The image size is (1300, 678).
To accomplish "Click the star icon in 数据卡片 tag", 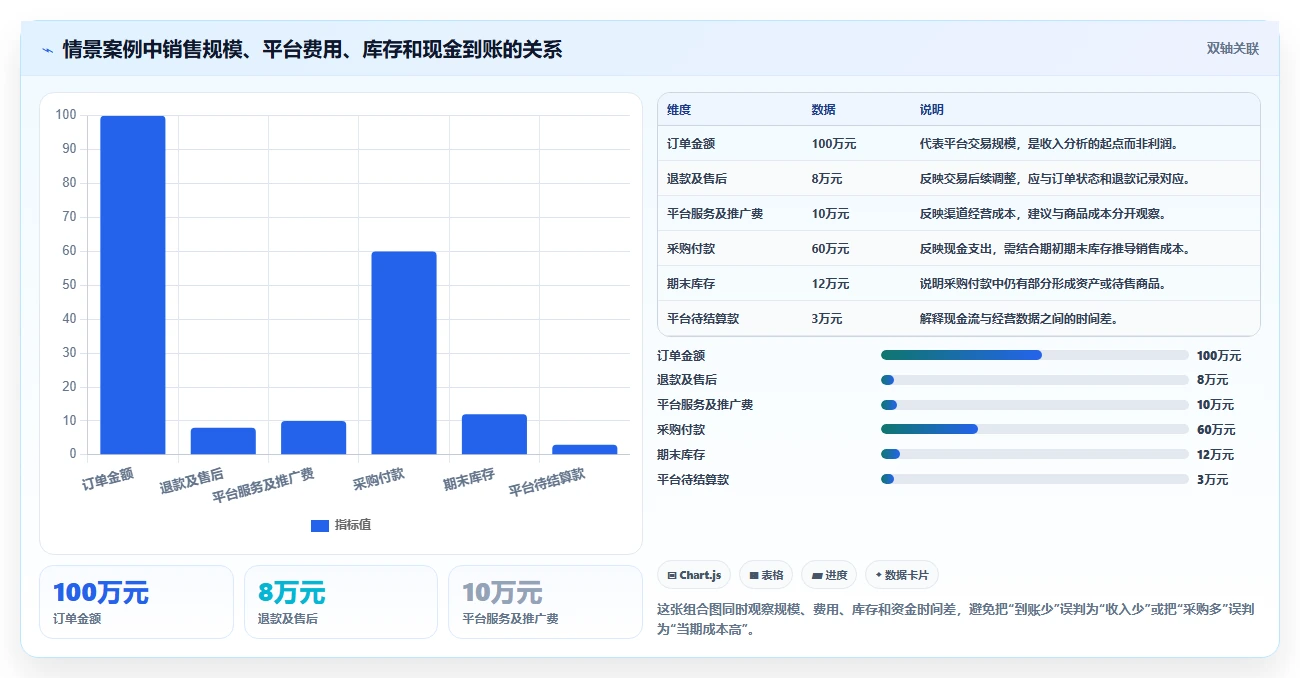I will [878, 575].
